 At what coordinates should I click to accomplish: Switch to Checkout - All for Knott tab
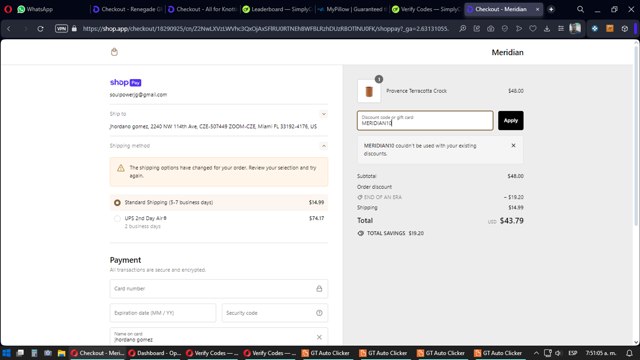(202, 9)
